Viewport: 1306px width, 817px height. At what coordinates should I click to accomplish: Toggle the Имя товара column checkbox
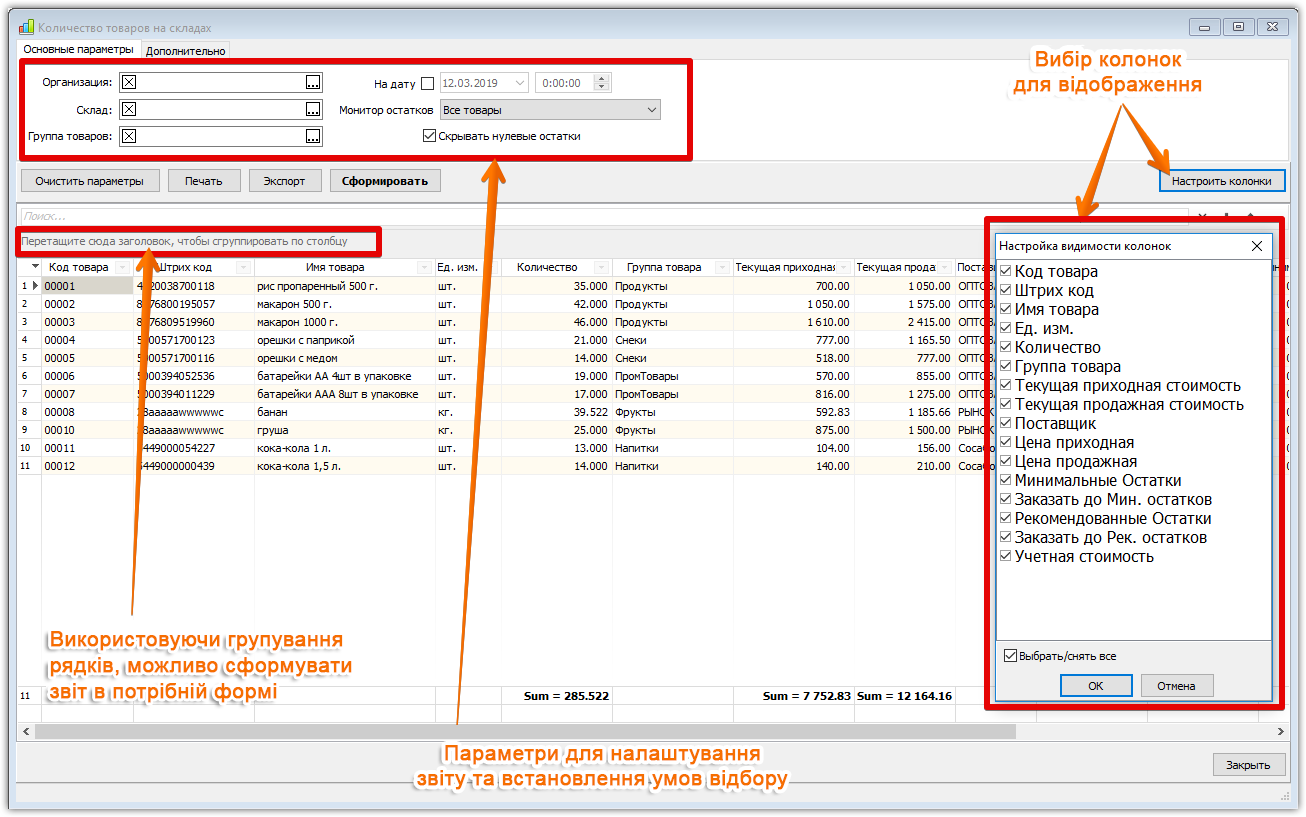pyautogui.click(x=1006, y=310)
